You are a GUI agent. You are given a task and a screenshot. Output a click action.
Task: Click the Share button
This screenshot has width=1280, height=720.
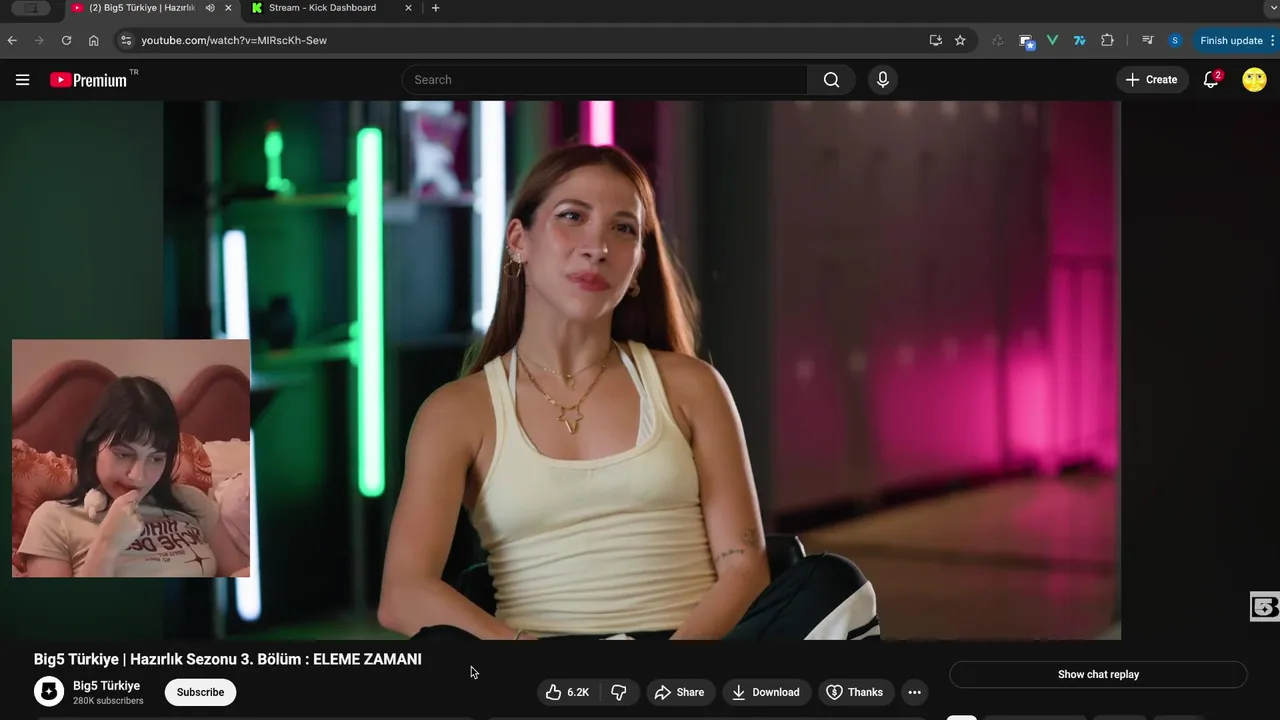click(x=679, y=692)
